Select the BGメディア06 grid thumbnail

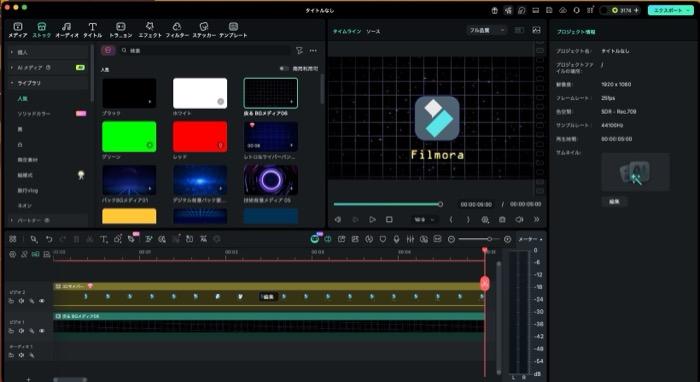click(x=271, y=93)
